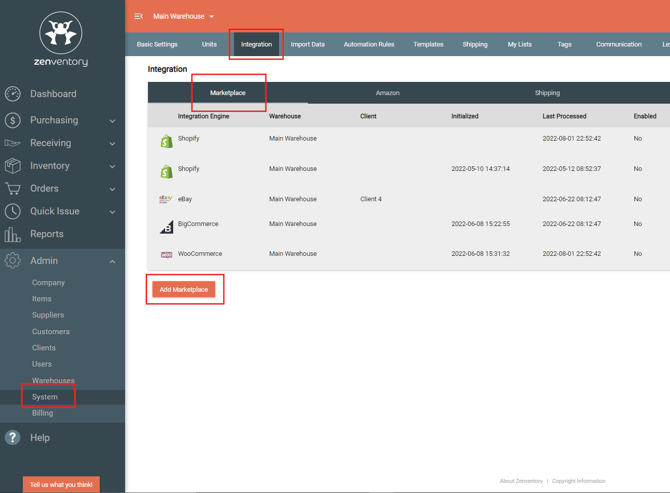
Task: Switch to the Amazon sub-tab
Action: click(x=388, y=93)
